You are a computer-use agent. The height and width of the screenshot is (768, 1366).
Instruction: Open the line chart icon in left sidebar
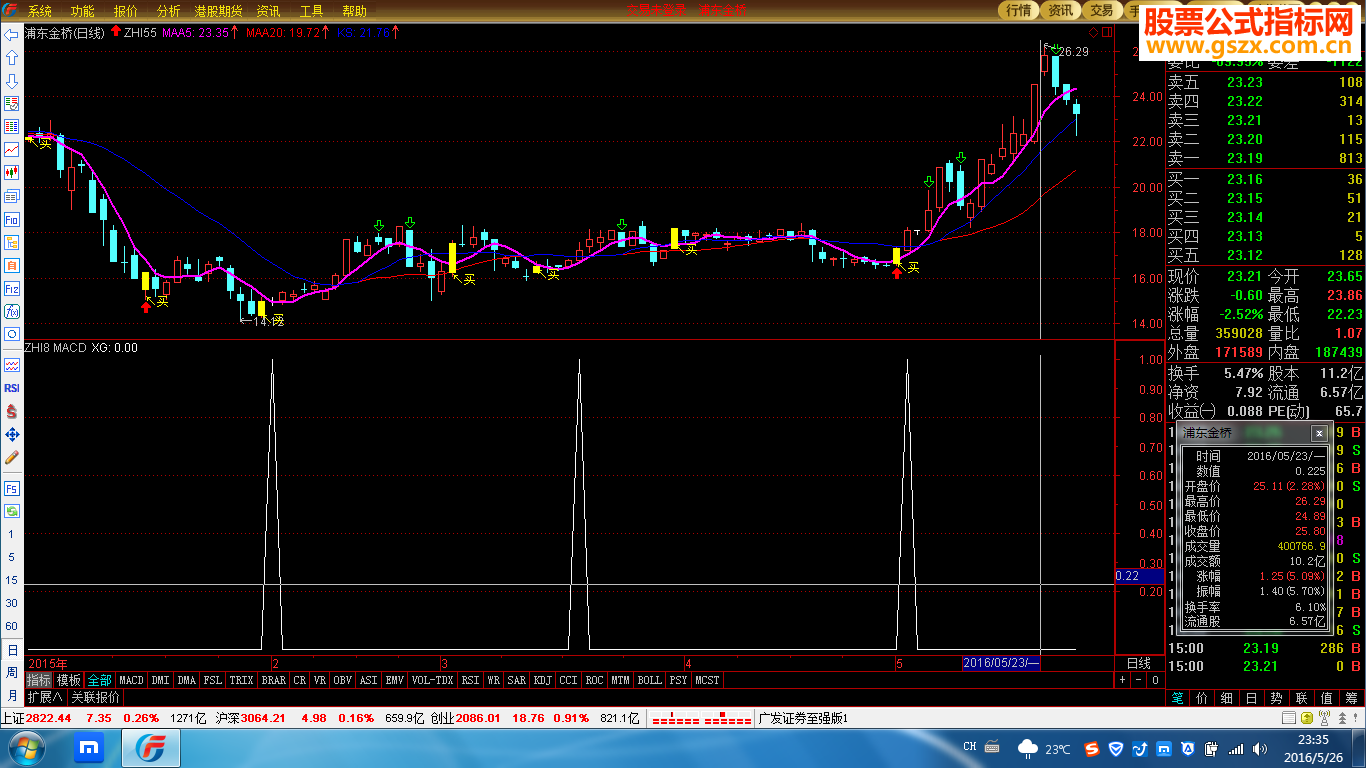pos(12,150)
